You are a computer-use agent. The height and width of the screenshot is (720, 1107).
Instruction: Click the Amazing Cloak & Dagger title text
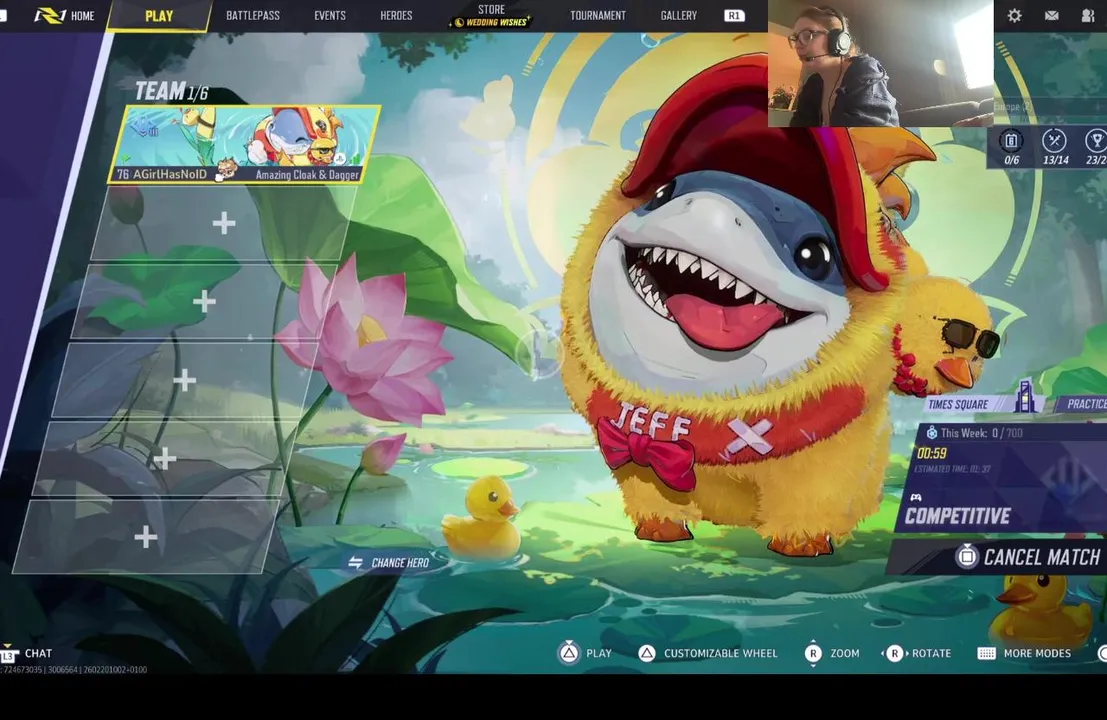307,174
